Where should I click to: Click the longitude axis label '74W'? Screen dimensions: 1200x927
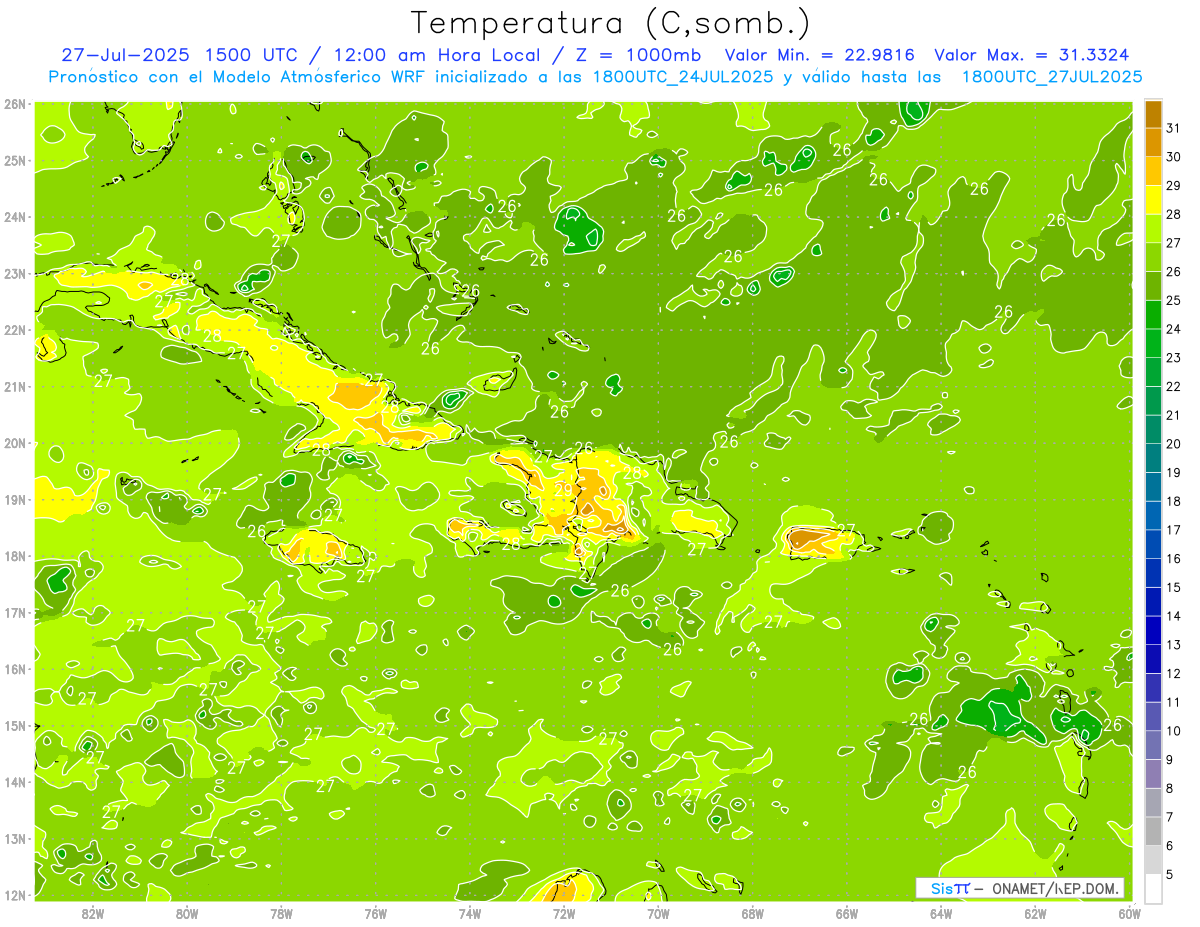coord(469,913)
